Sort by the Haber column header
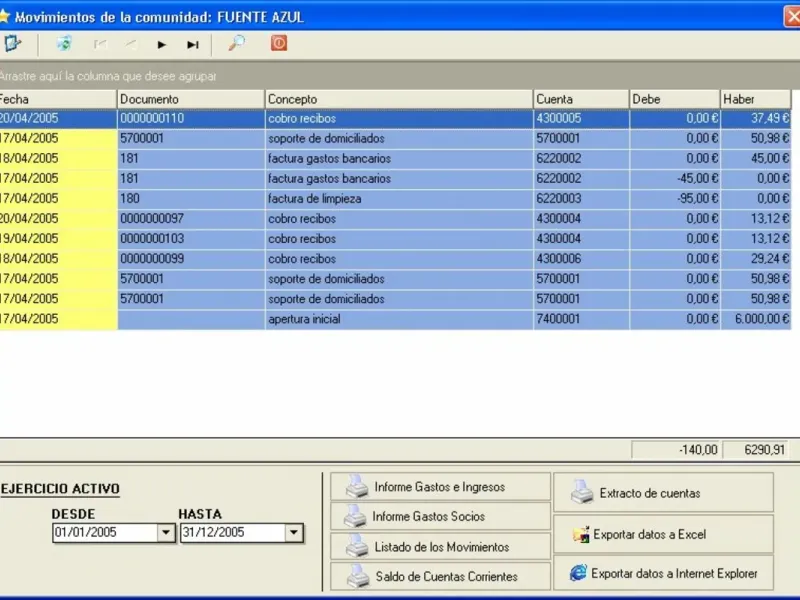This screenshot has width=800, height=600. pos(755,99)
